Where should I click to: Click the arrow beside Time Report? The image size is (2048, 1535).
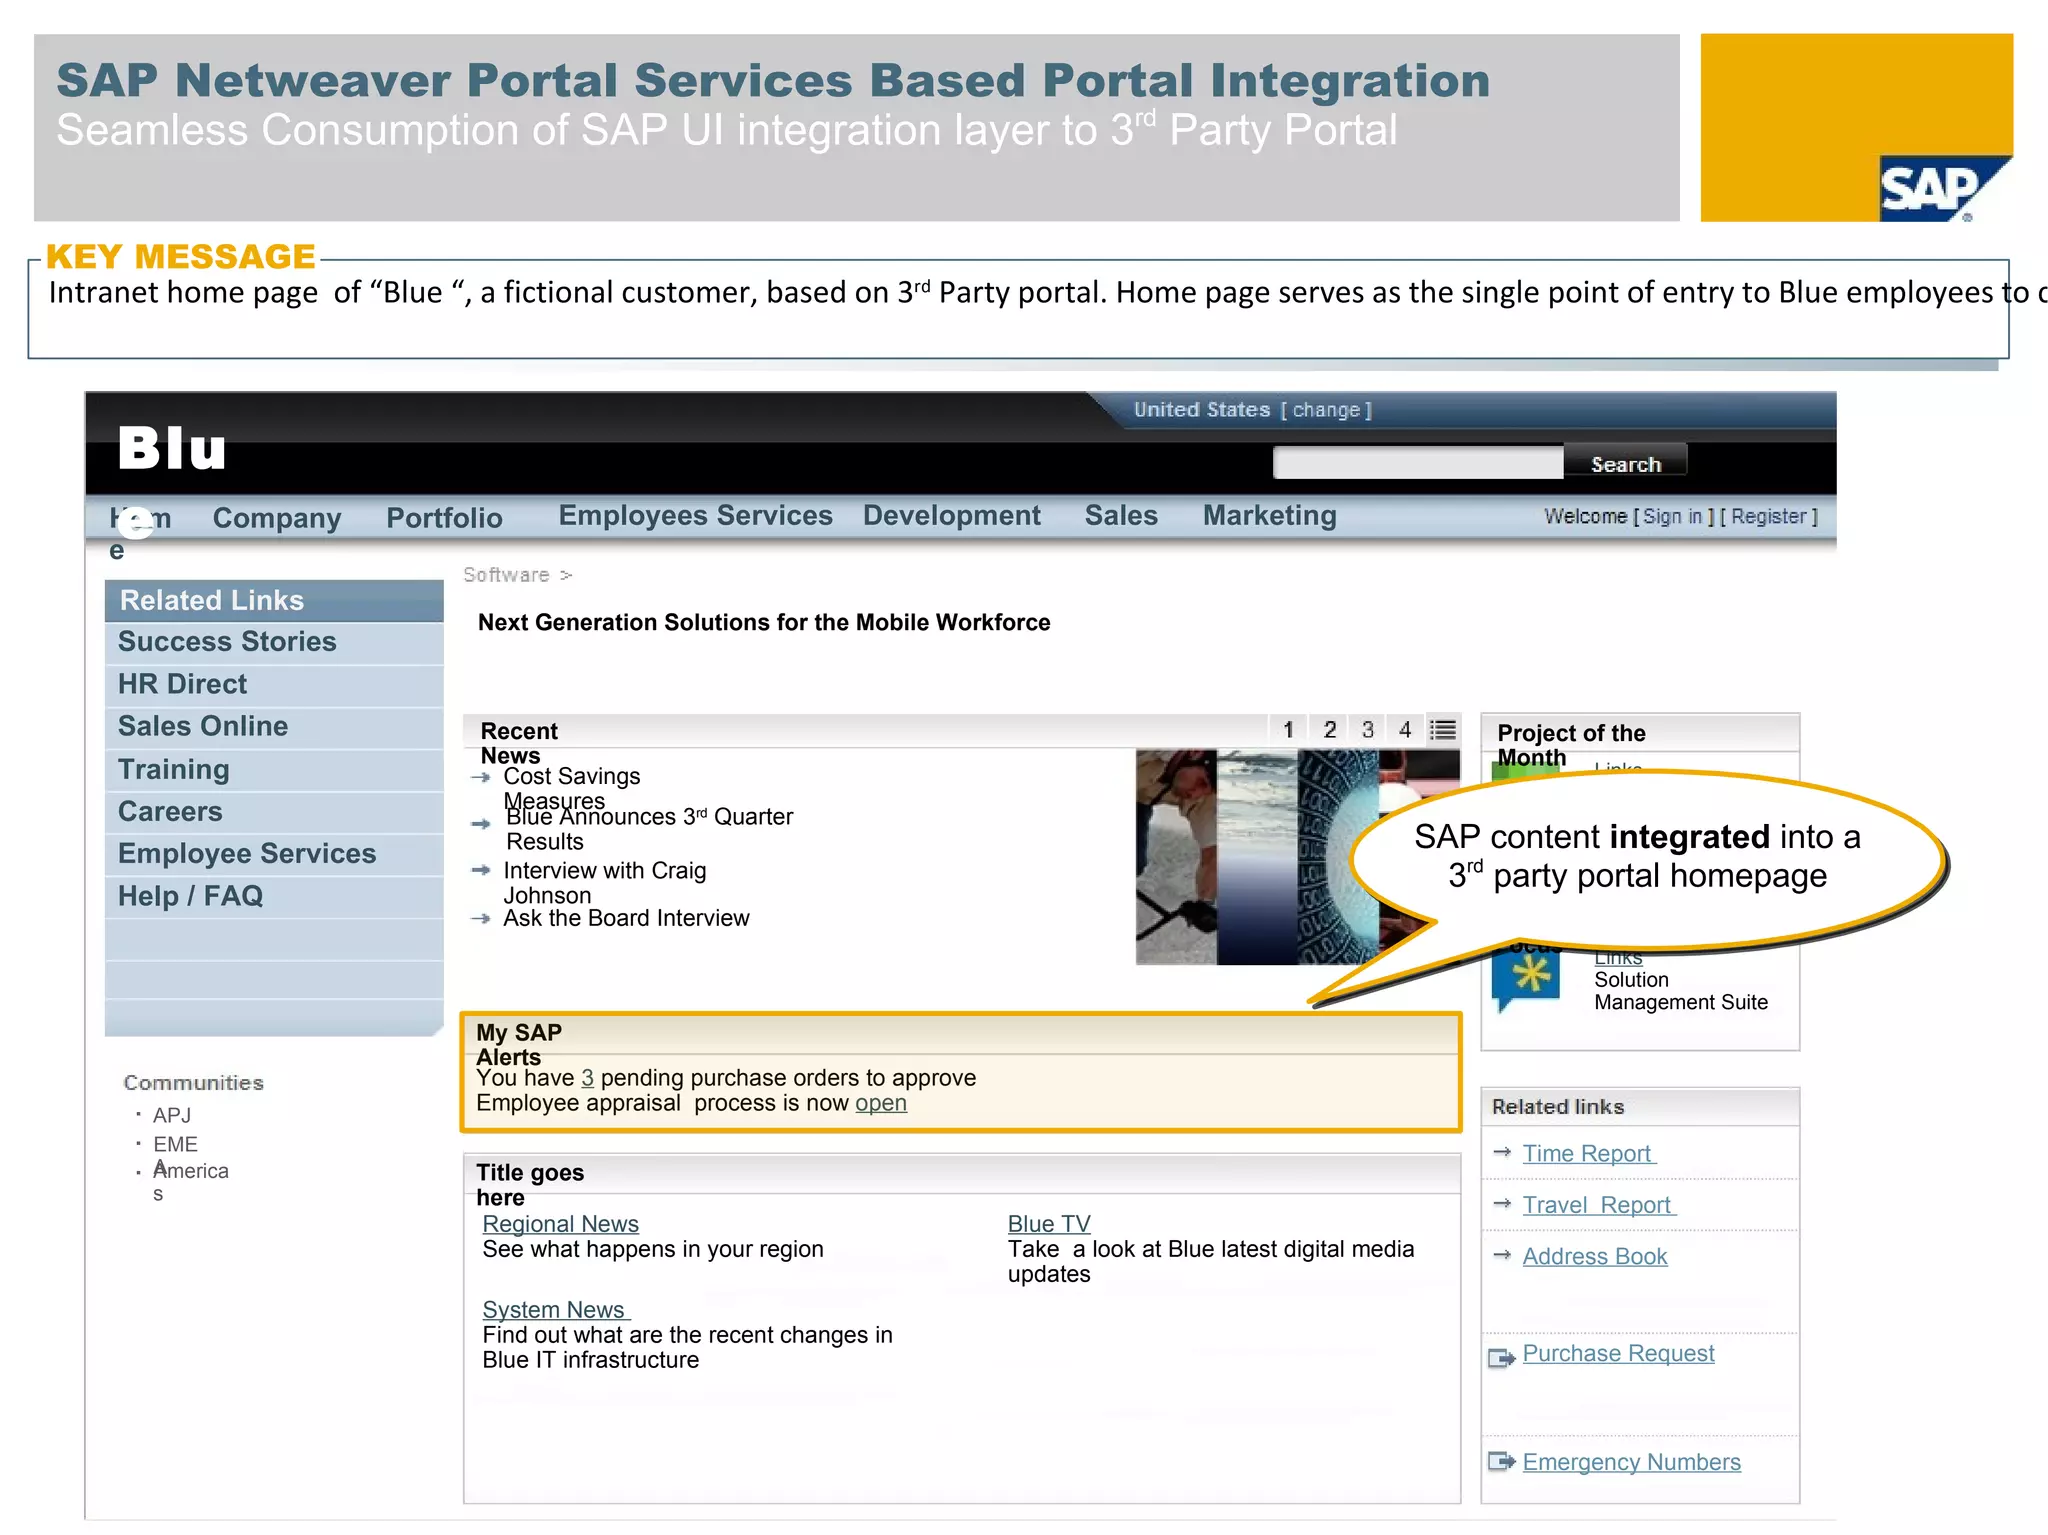(x=1502, y=1152)
